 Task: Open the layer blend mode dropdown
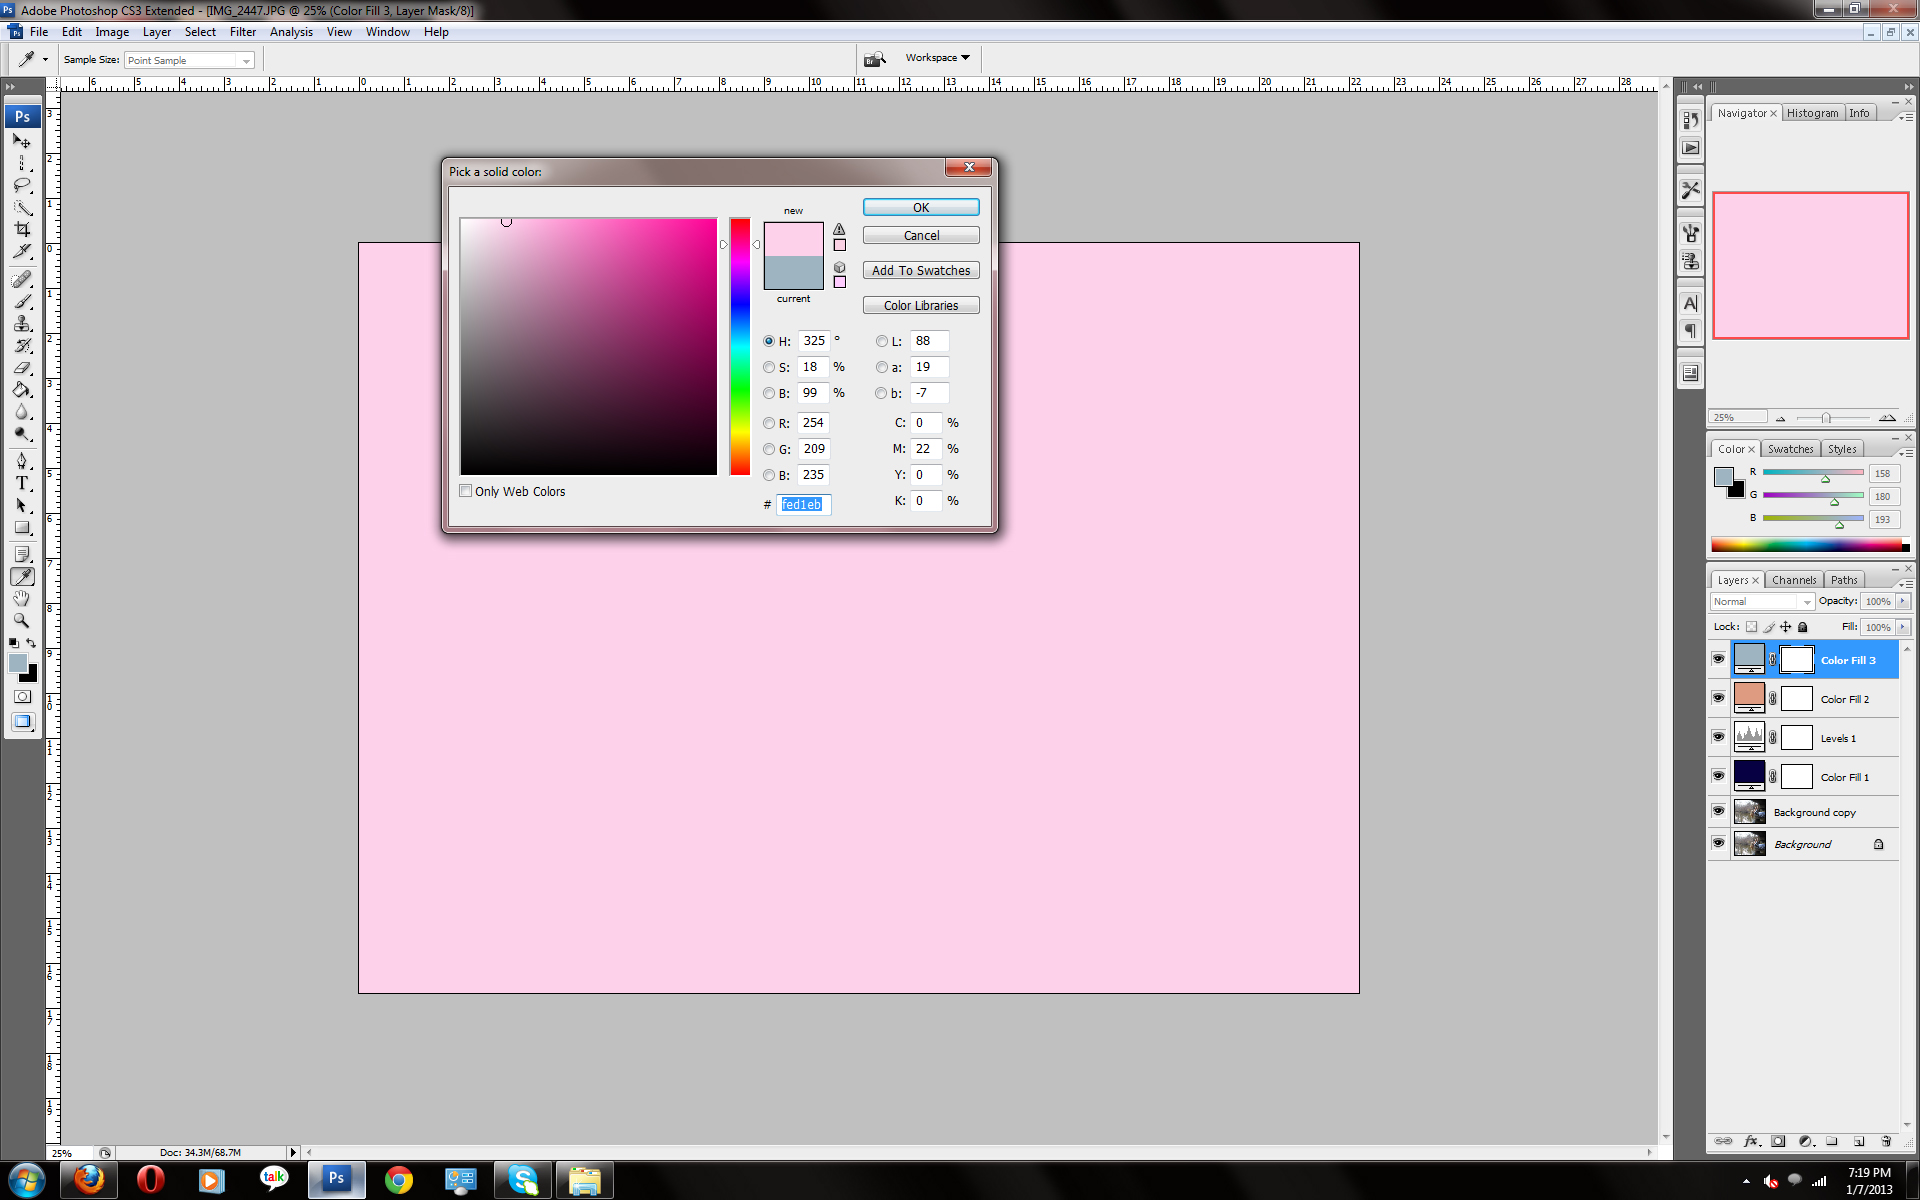click(x=1762, y=601)
